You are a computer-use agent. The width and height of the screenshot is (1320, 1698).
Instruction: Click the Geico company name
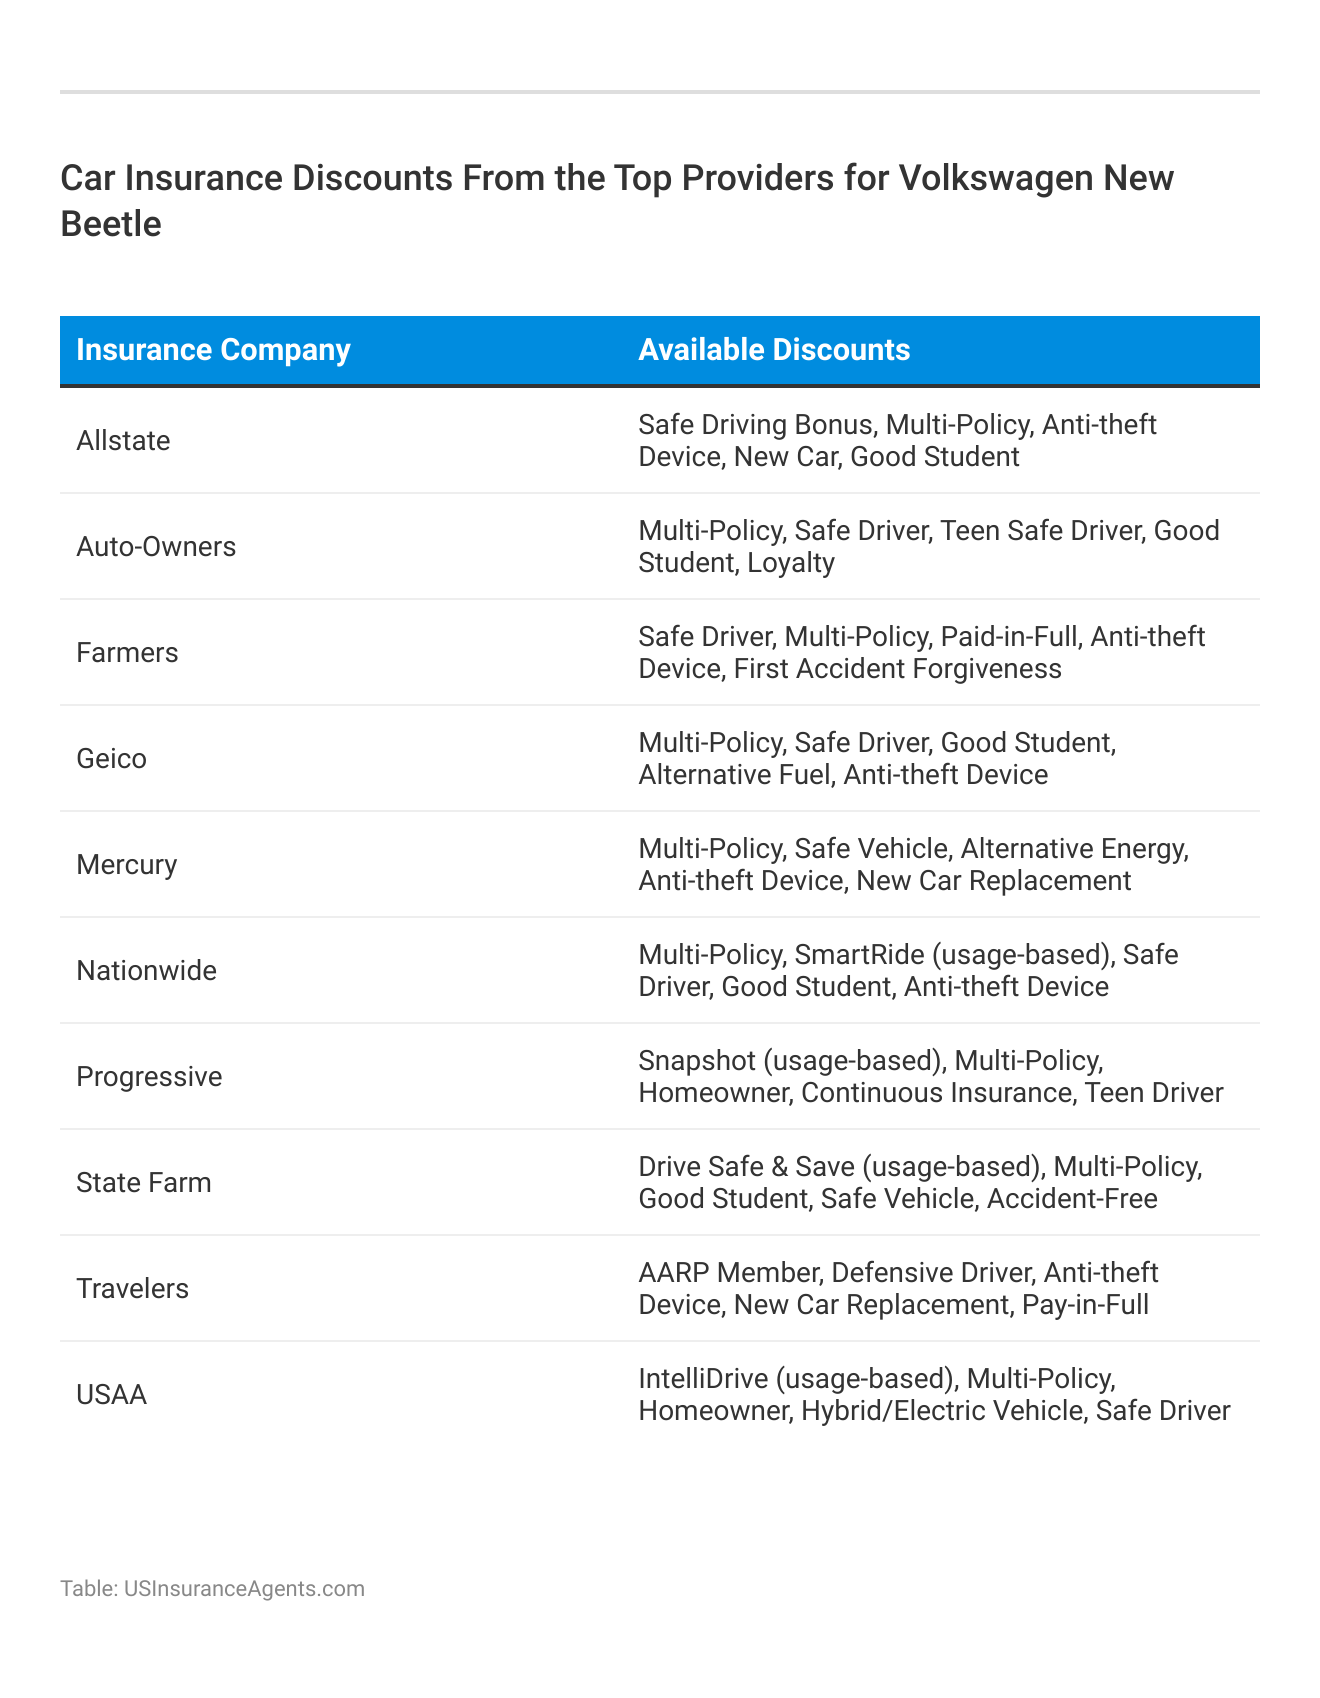click(x=111, y=759)
